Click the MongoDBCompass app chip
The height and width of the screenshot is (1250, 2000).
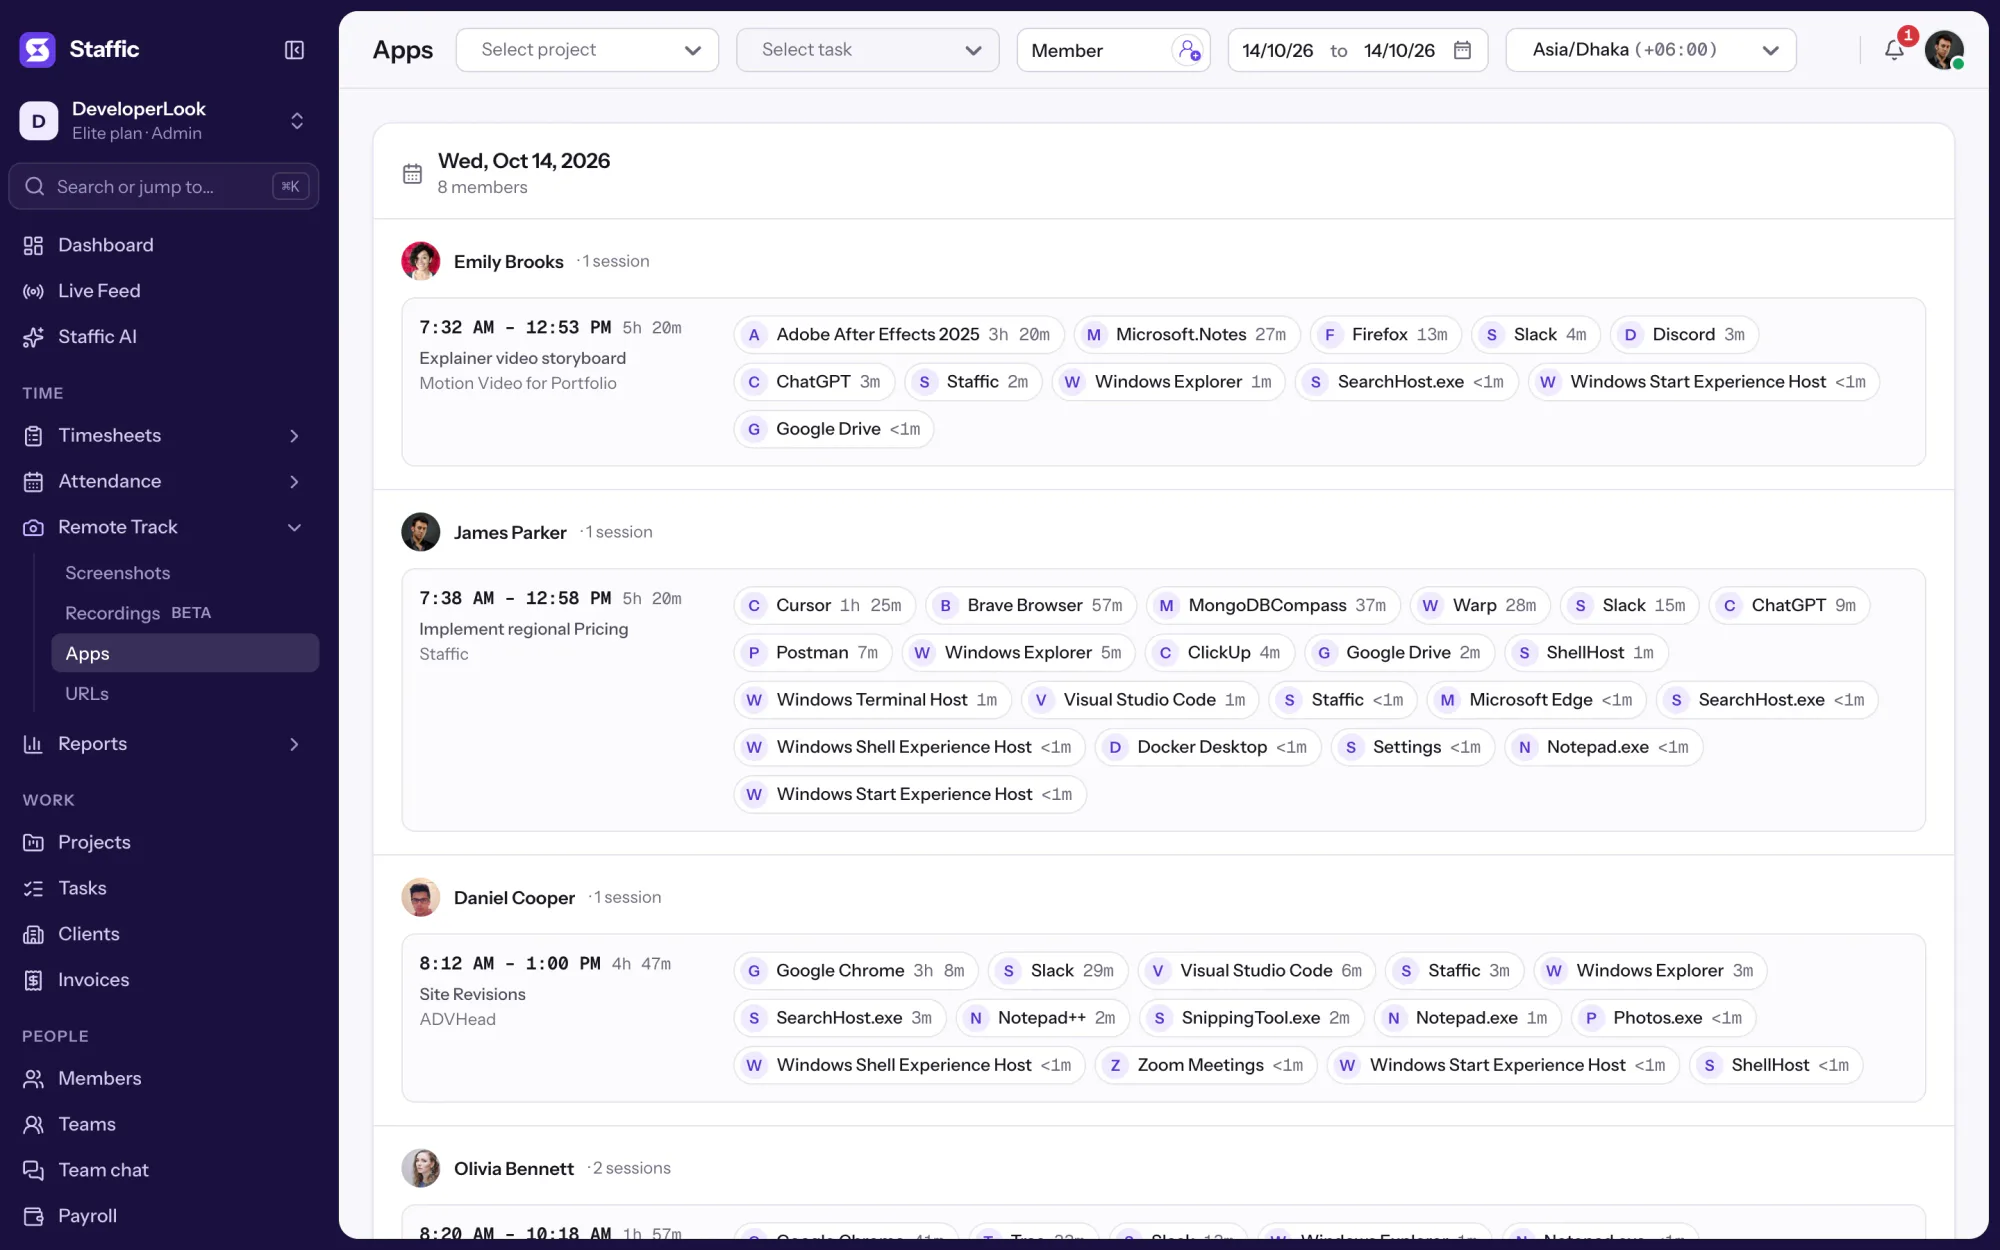[x=1273, y=605]
